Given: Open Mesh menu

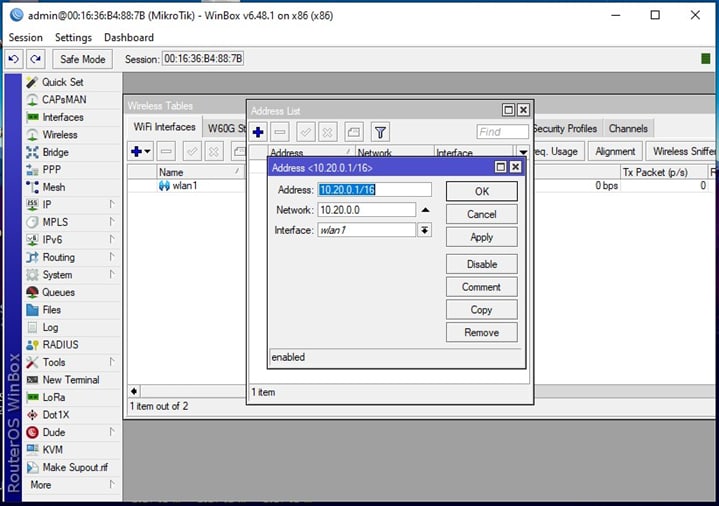Looking at the screenshot, I should 54,187.
